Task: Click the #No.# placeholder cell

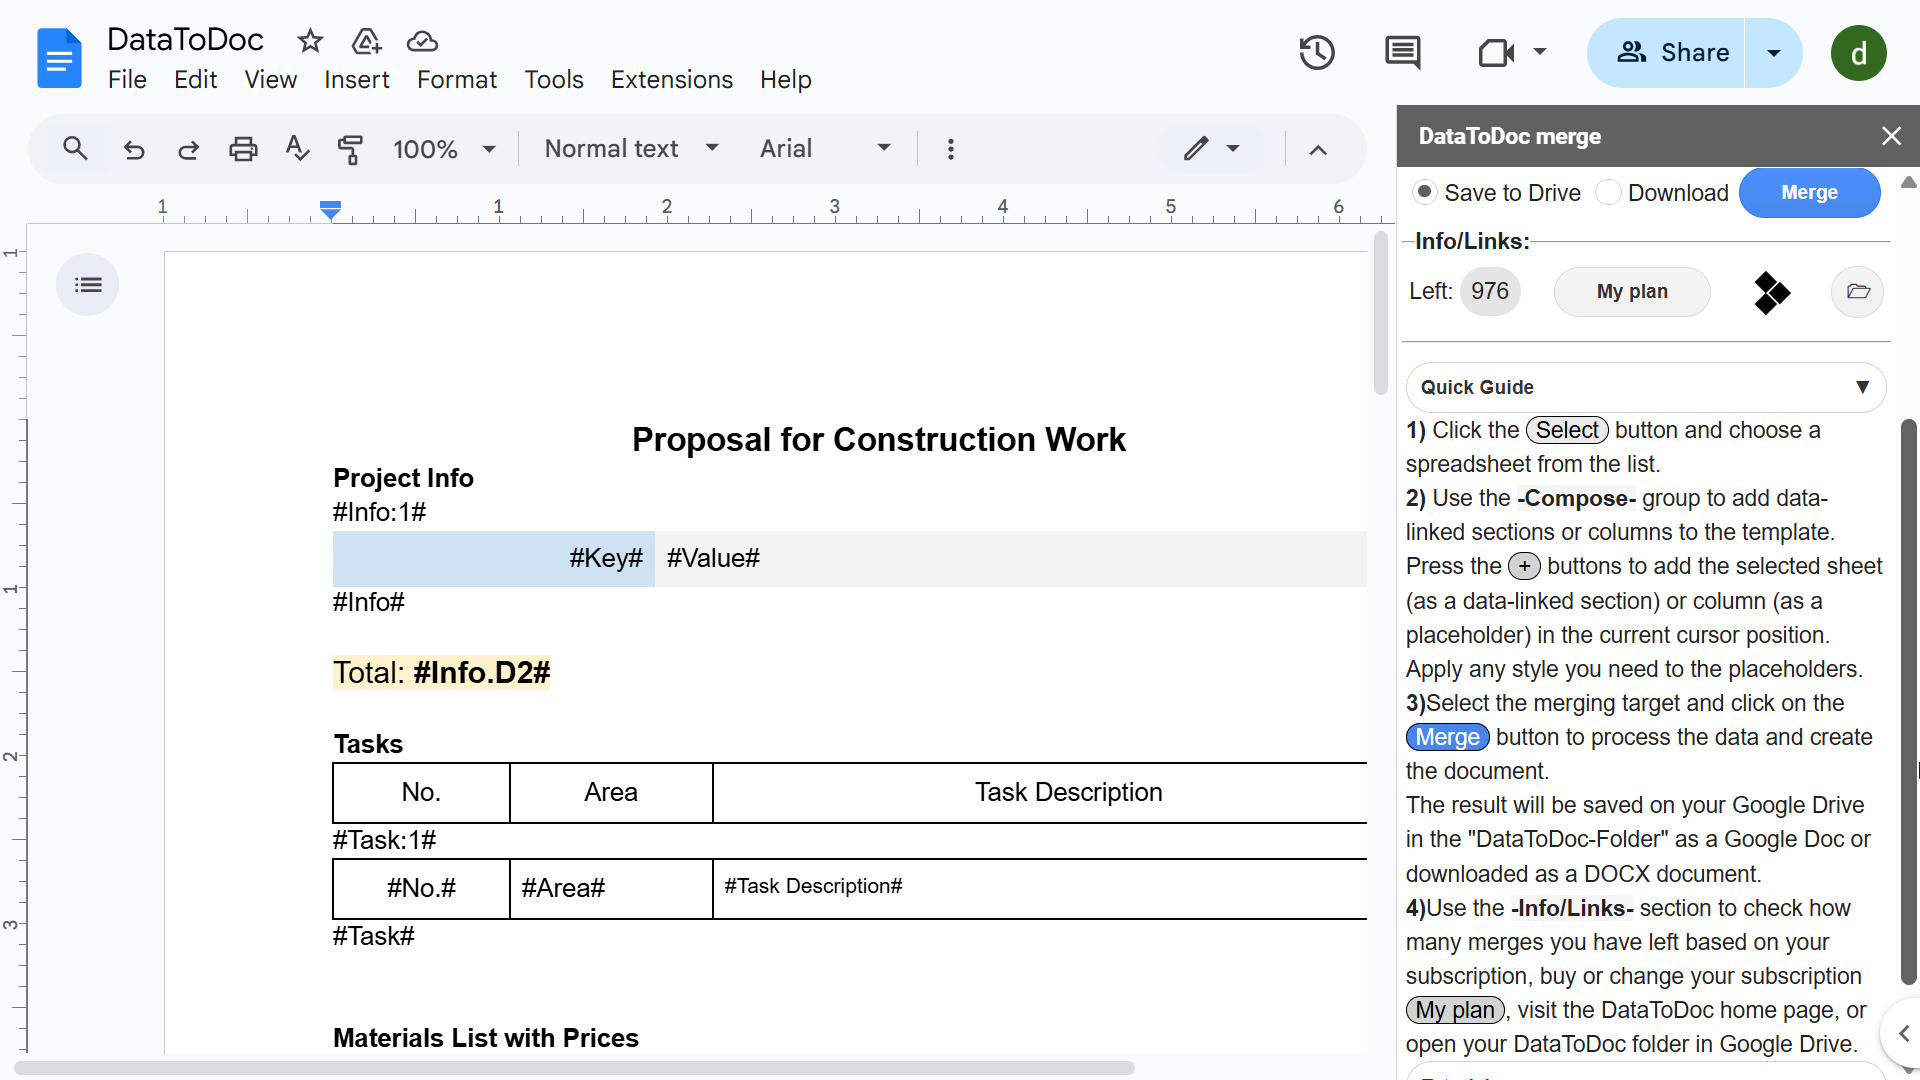Action: 421,889
